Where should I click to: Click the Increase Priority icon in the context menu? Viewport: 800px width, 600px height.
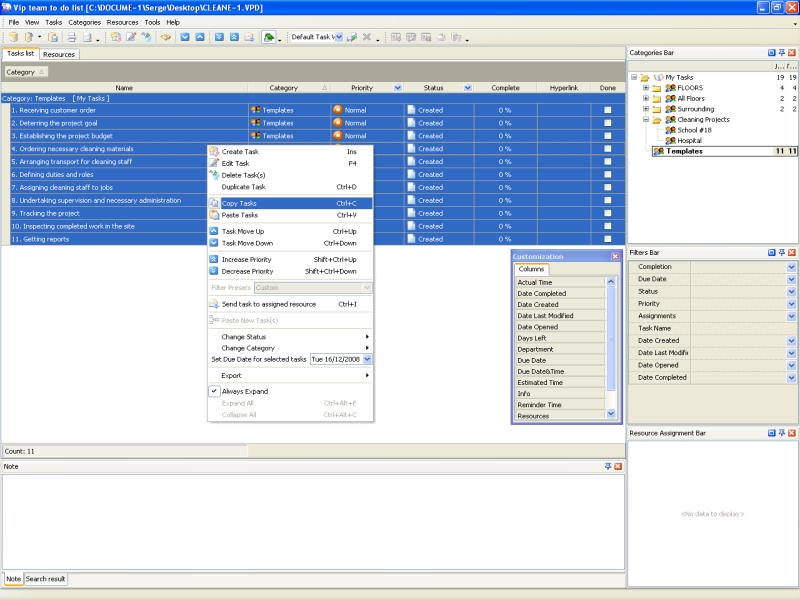point(214,259)
